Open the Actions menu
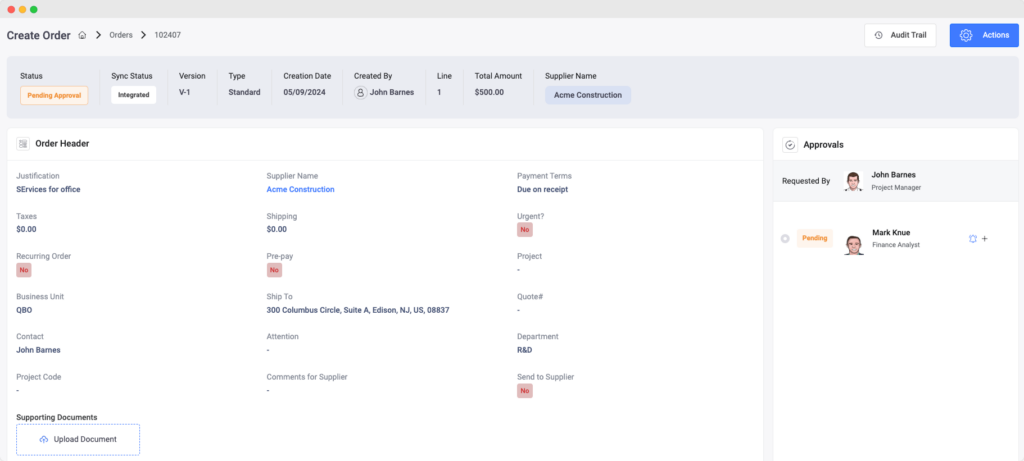 [984, 35]
